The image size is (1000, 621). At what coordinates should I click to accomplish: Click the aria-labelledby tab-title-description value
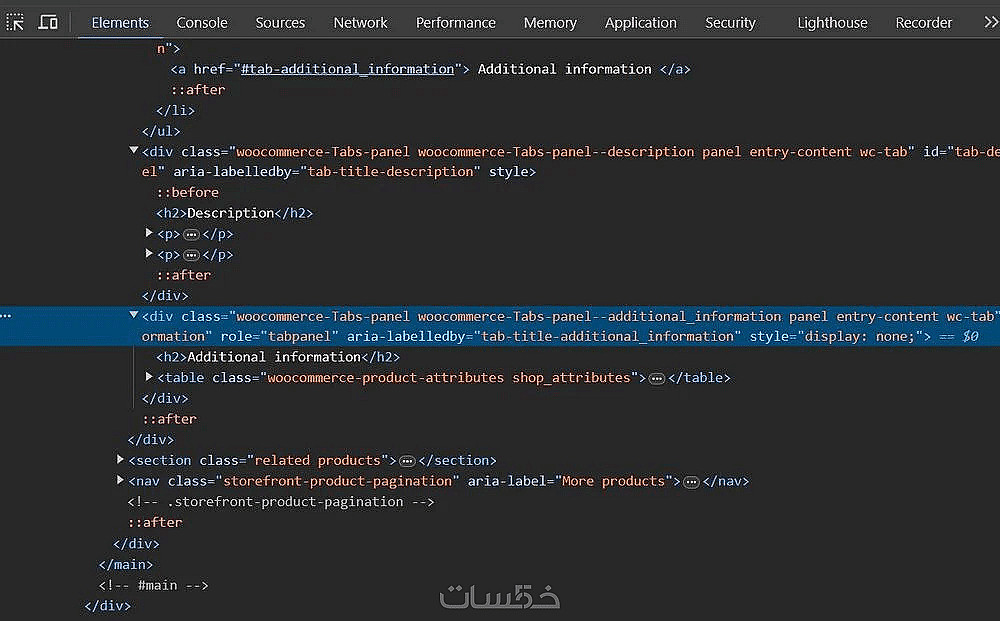[392, 172]
